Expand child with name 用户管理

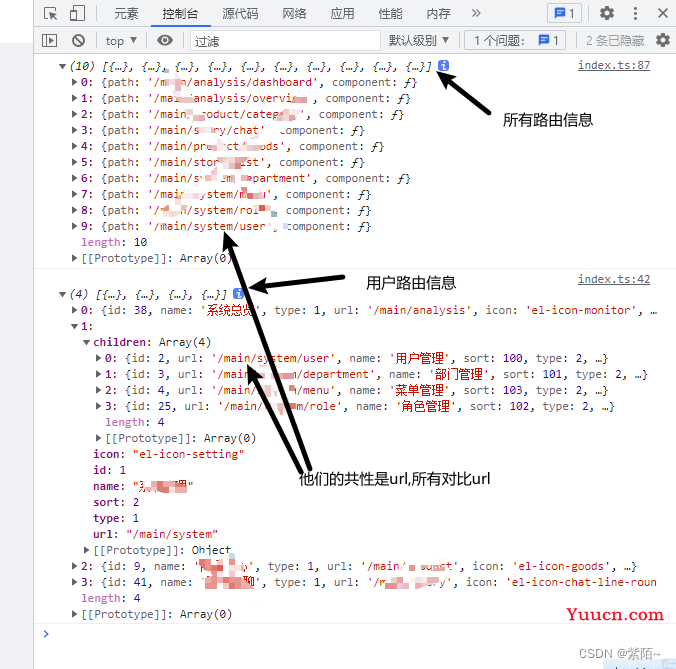(99, 358)
